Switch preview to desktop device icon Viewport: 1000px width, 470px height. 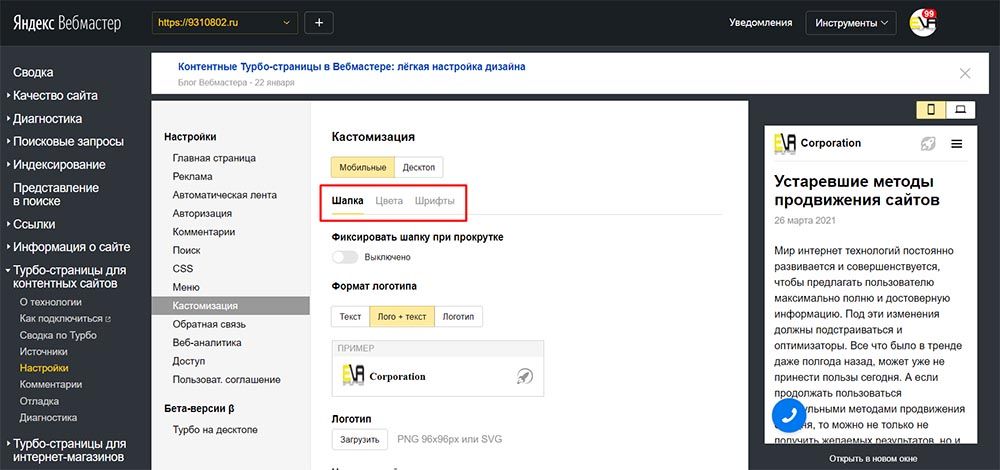pyautogui.click(x=960, y=109)
